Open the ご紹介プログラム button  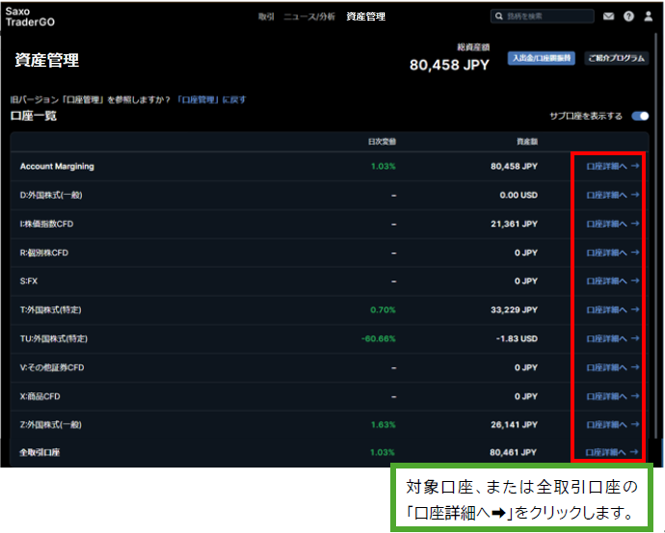click(616, 58)
